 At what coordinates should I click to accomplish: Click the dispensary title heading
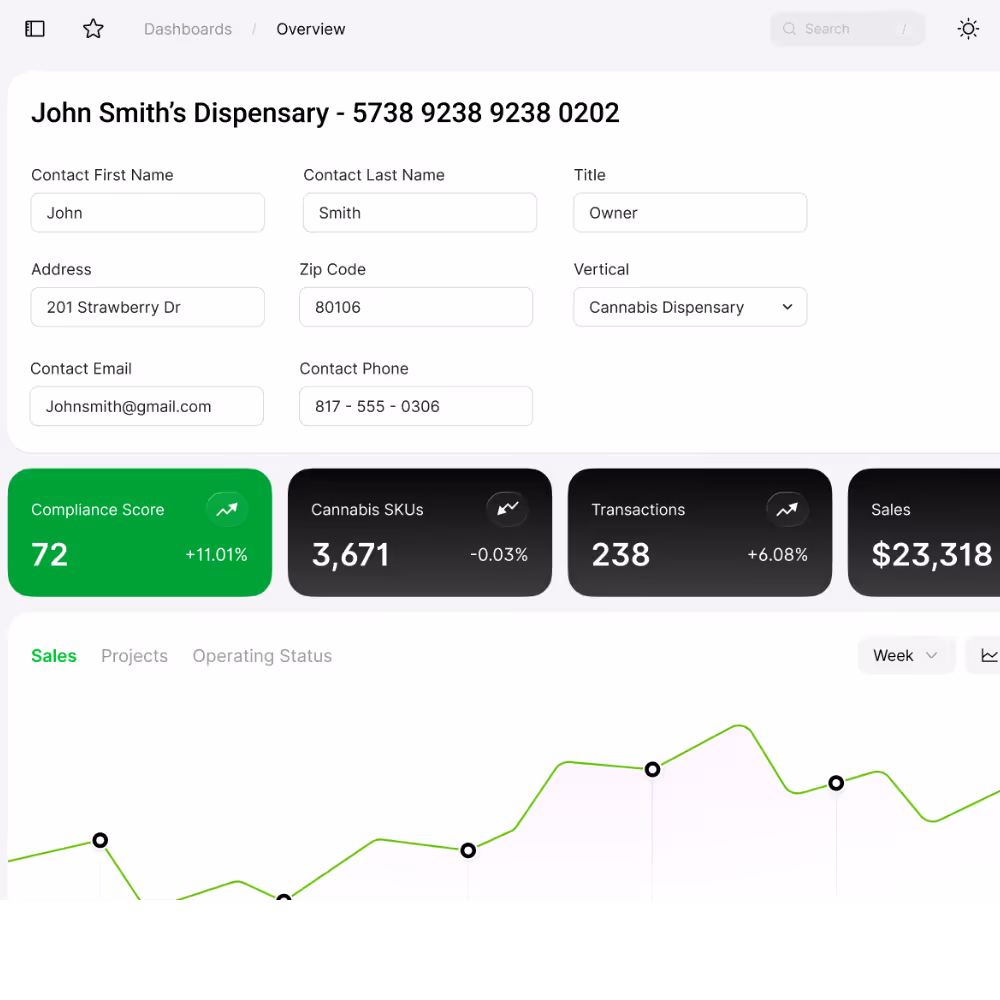coord(325,113)
